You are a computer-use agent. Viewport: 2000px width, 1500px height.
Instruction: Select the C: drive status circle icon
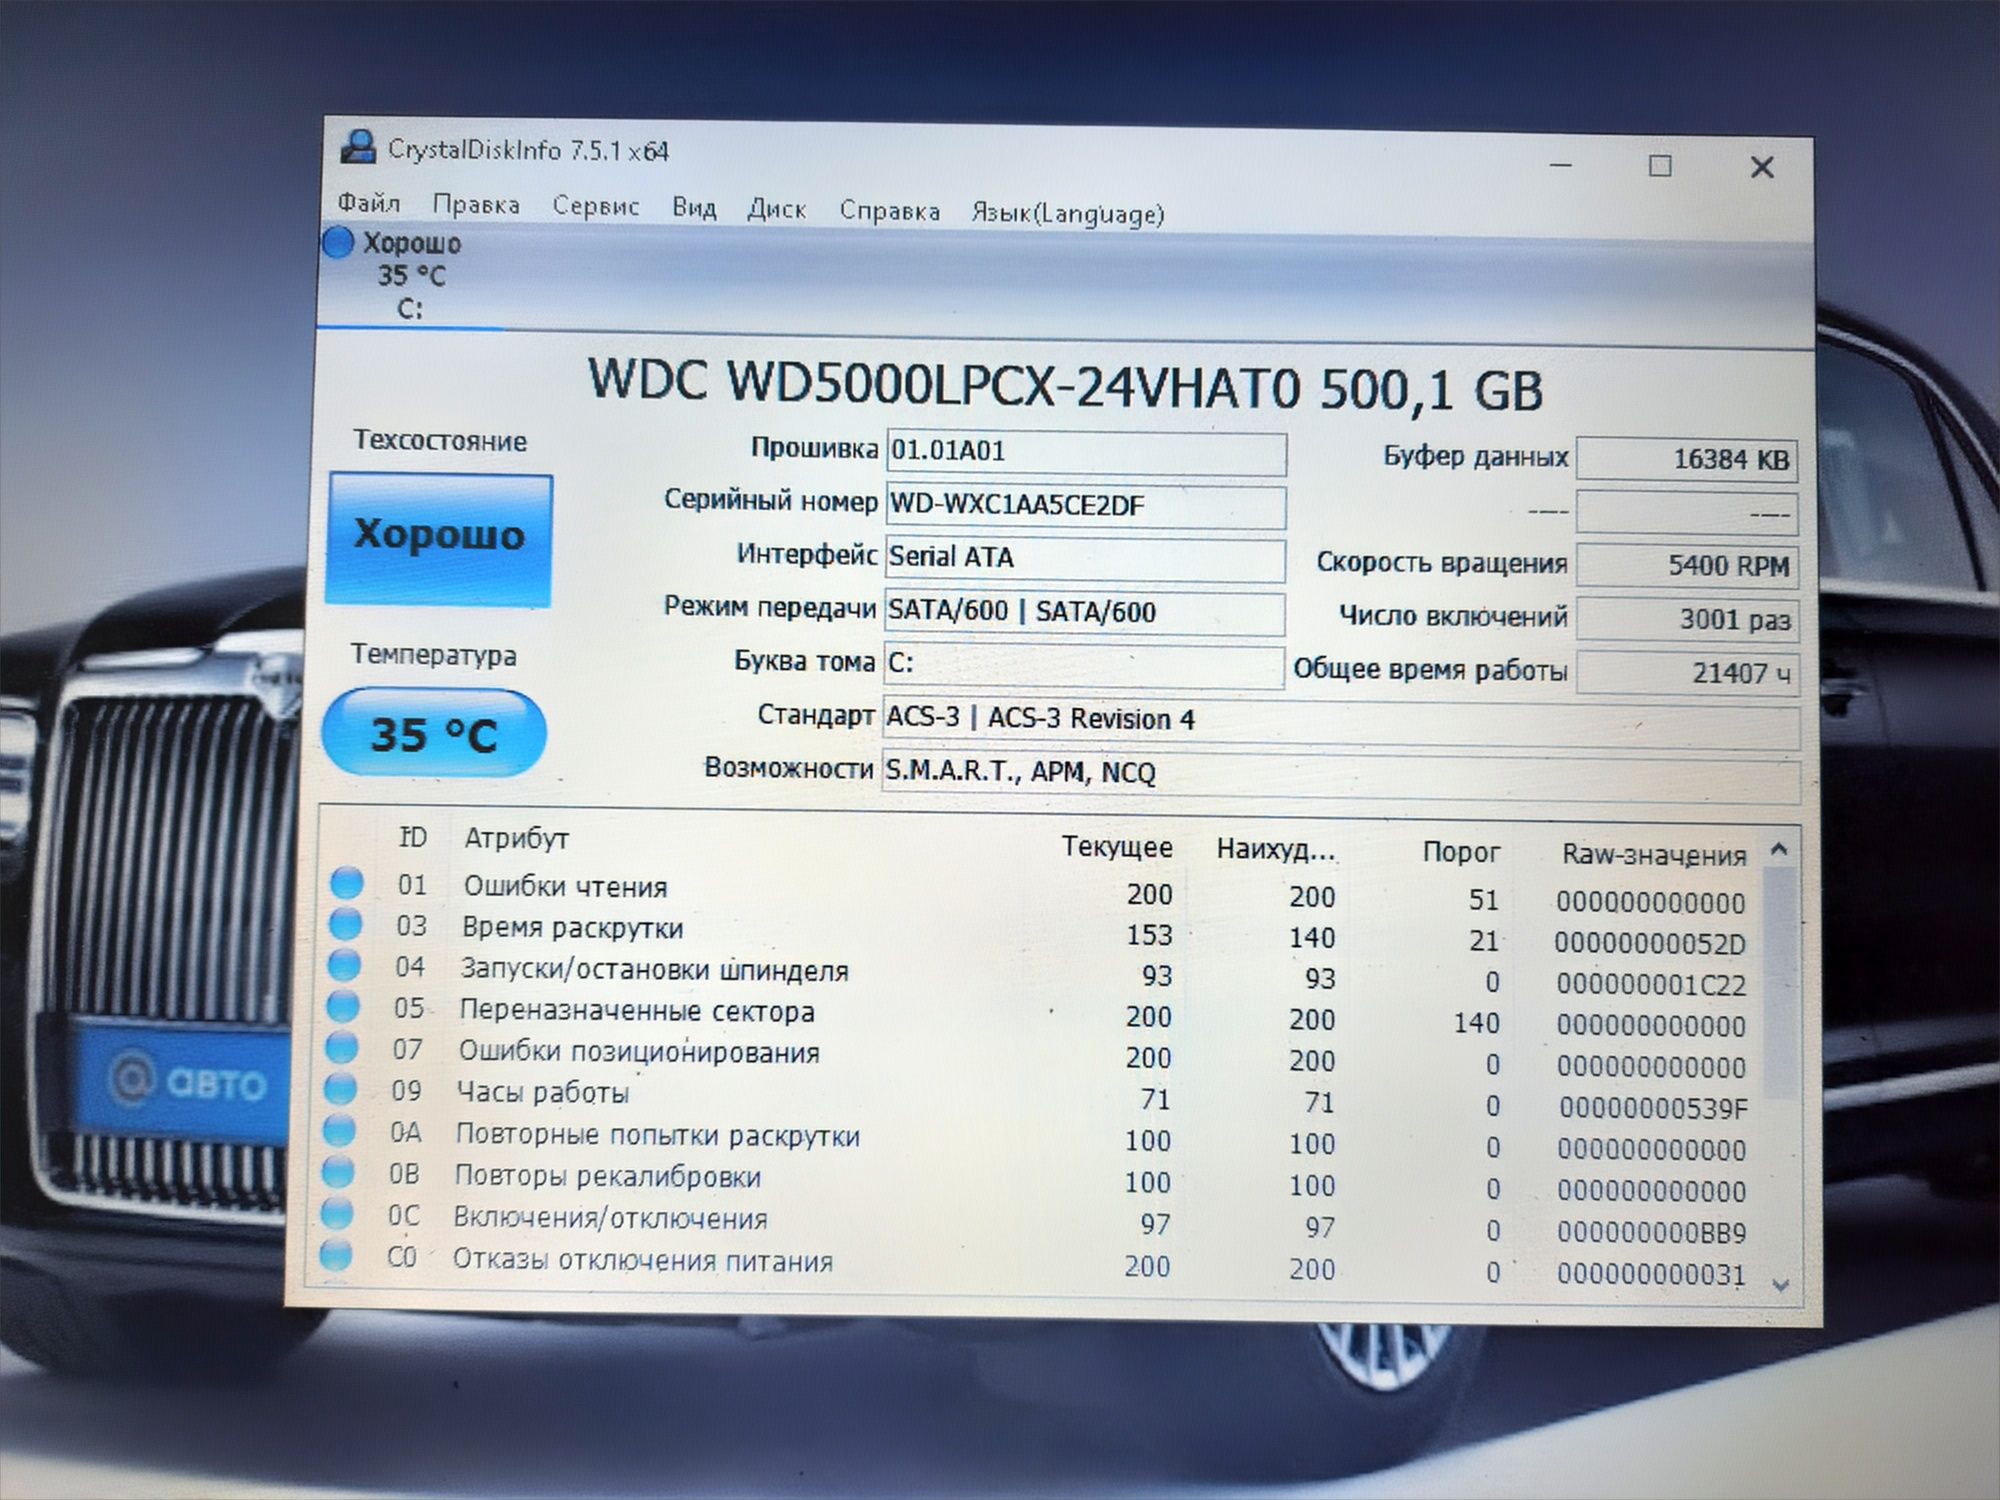click(x=338, y=243)
